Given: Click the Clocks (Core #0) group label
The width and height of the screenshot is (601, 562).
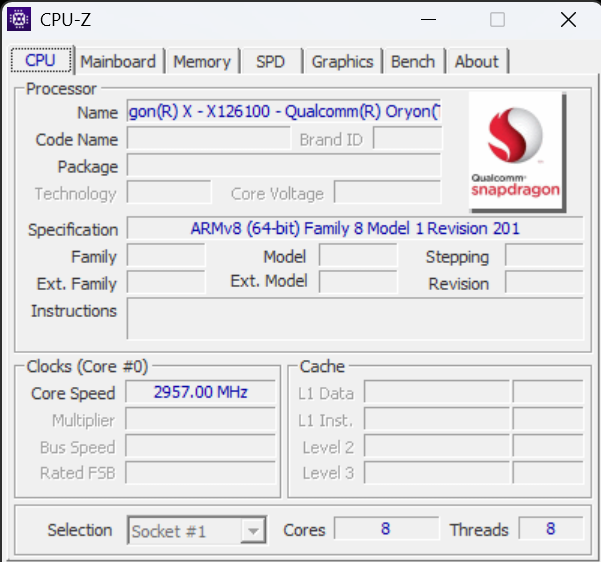Looking at the screenshot, I should (87, 367).
